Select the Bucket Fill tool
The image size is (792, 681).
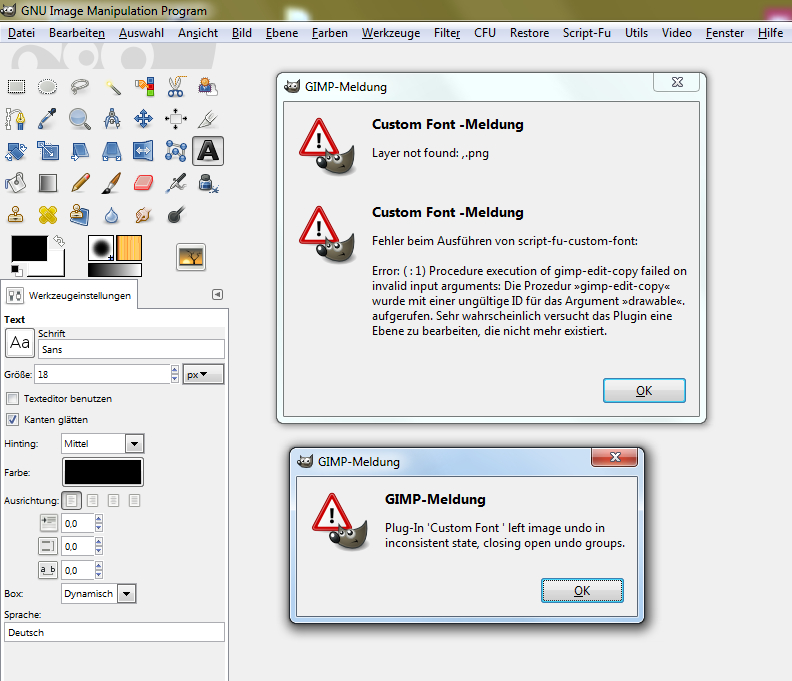(16, 182)
